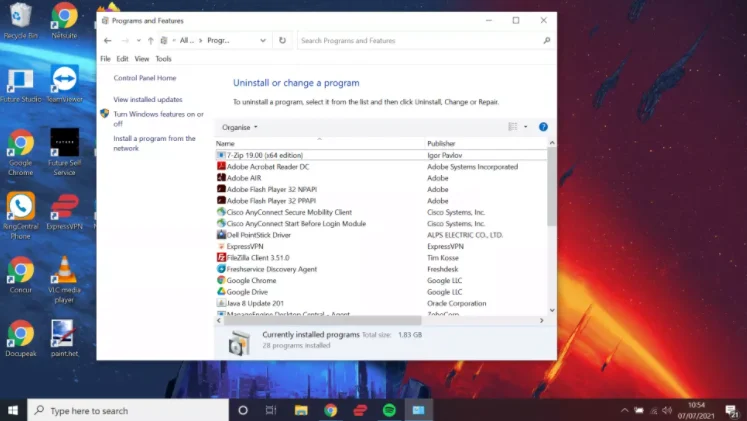This screenshot has width=747, height=421.
Task: Open Task View on the taskbar
Action: point(271,410)
